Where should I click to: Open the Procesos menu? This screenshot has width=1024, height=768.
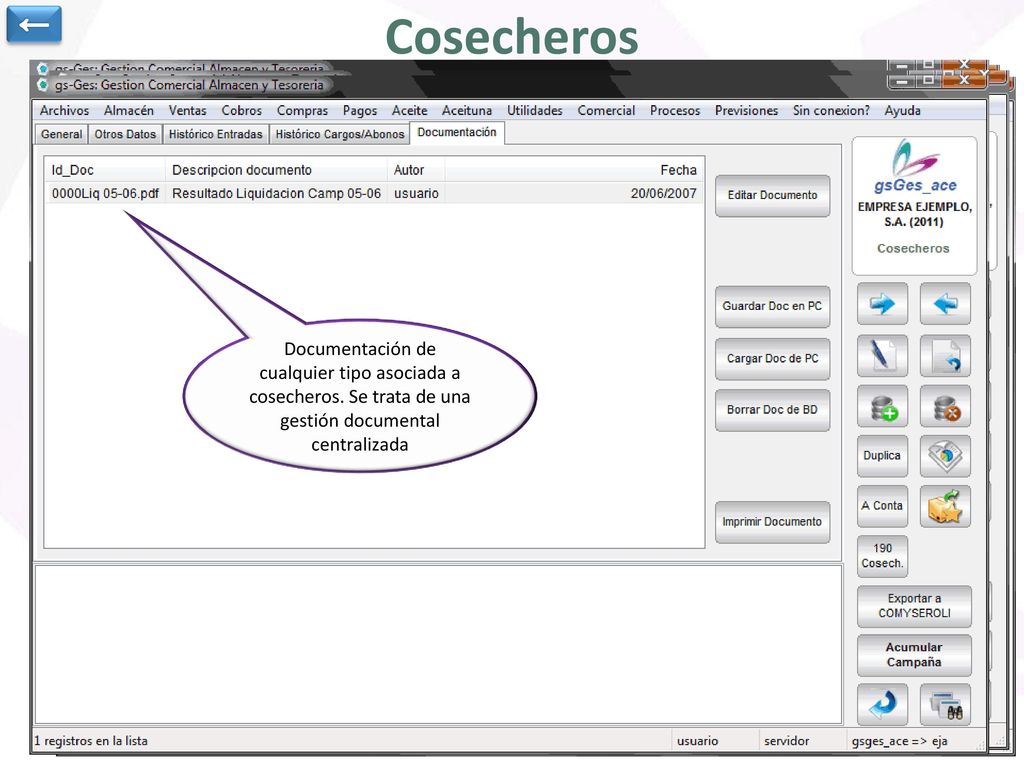(675, 110)
